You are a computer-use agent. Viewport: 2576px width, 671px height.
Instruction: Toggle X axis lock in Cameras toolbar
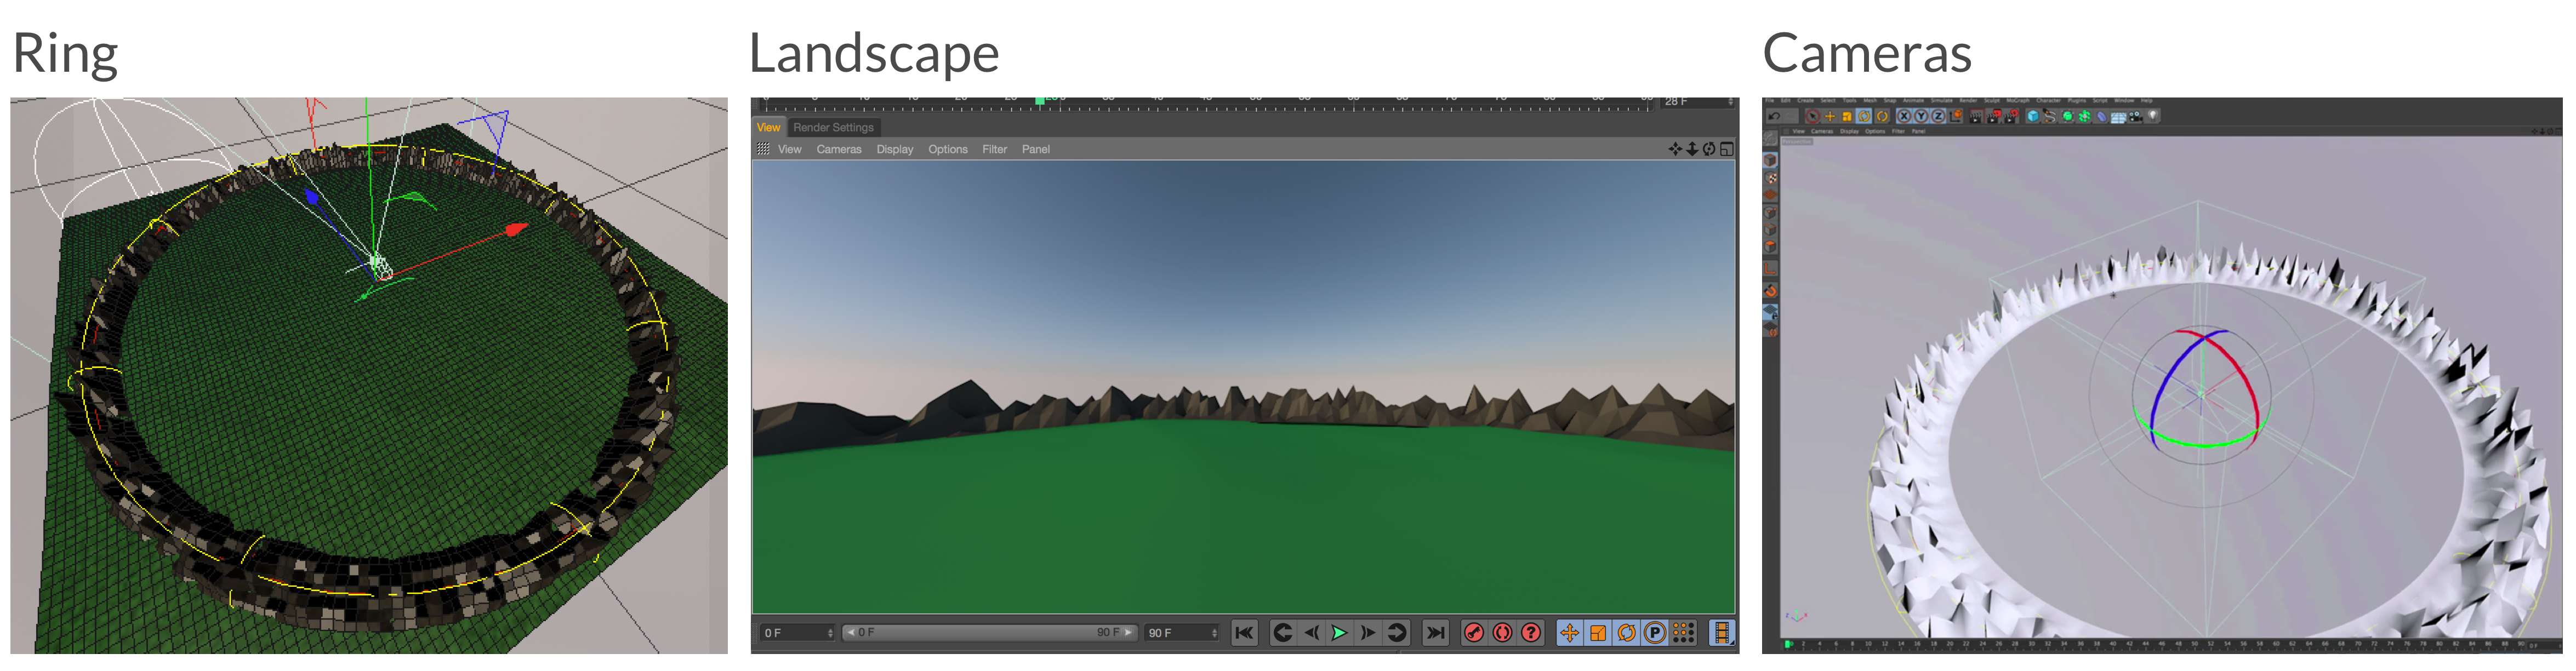(1904, 116)
